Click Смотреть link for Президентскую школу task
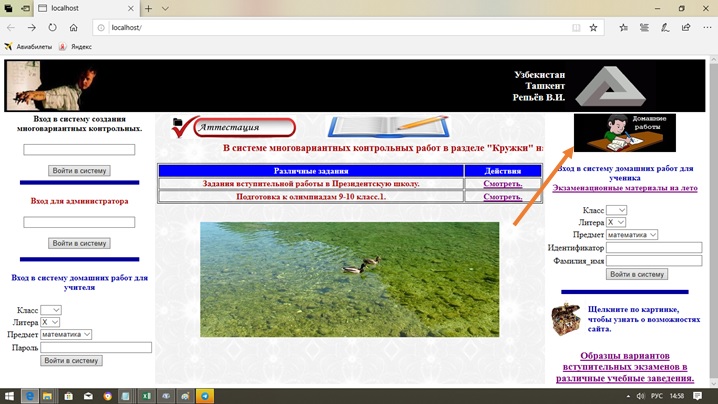The width and height of the screenshot is (718, 404). [x=502, y=184]
